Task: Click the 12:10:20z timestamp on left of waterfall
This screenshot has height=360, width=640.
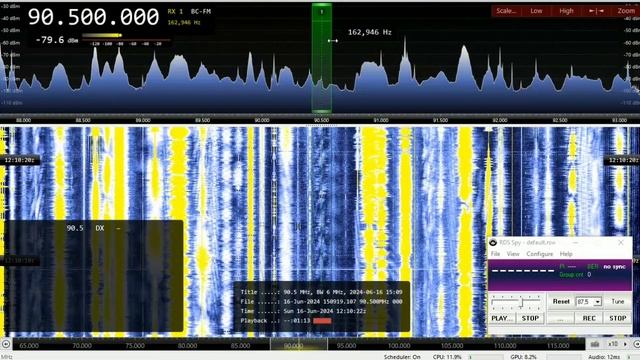Action: [x=19, y=160]
